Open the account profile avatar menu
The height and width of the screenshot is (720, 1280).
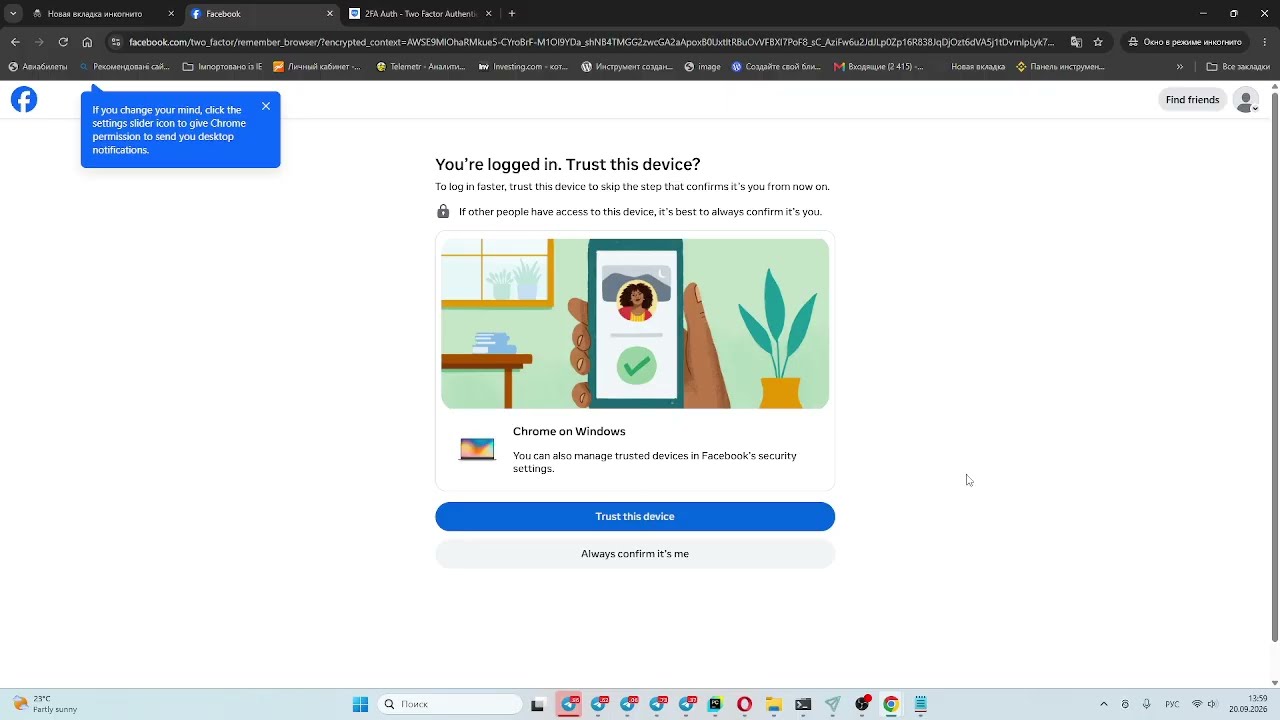coord(1246,100)
